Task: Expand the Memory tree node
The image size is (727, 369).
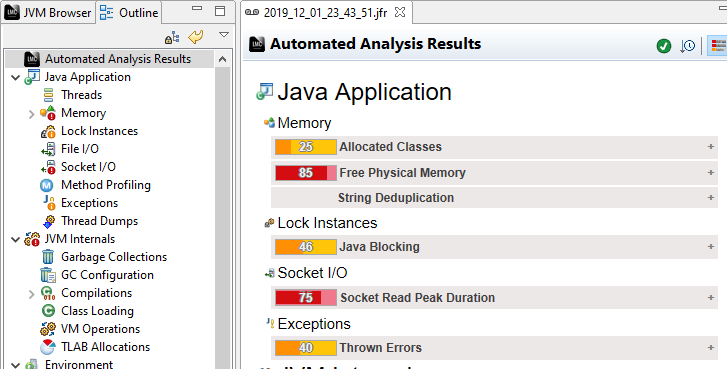Action: pos(31,114)
